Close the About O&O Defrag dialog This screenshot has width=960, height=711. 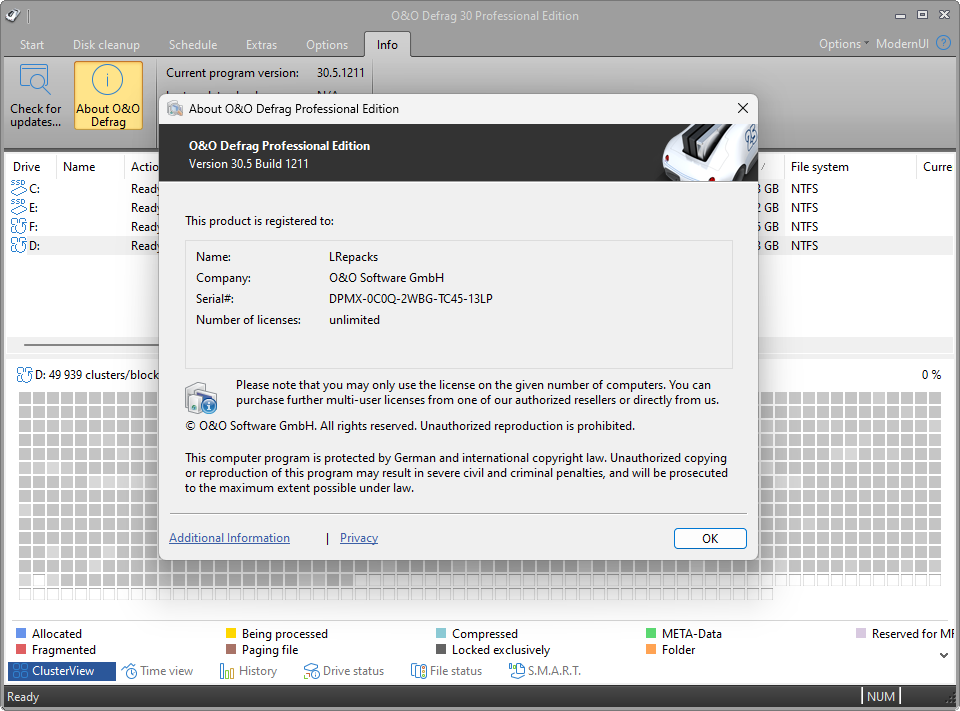click(743, 108)
